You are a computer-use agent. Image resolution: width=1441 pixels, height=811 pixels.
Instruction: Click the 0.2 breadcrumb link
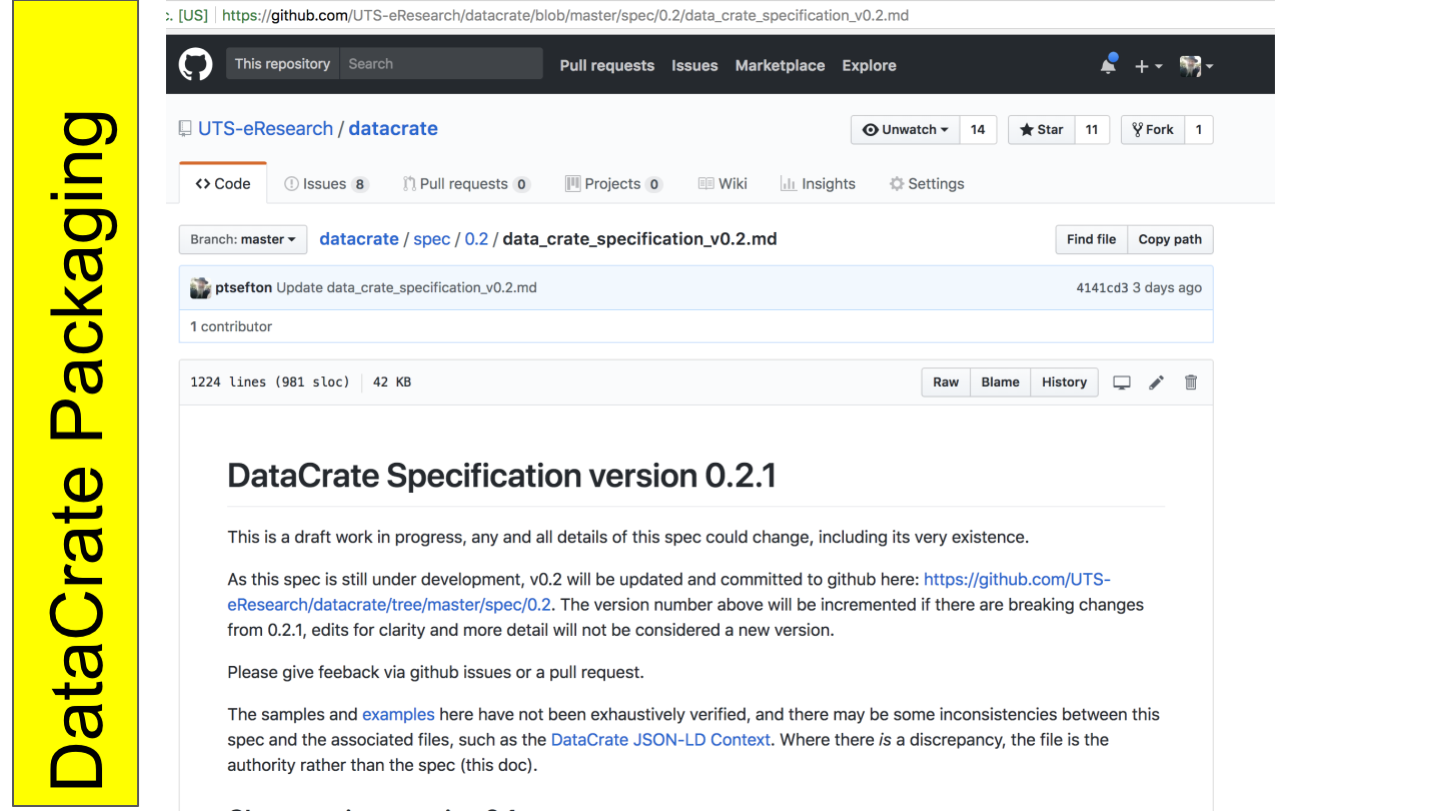point(476,239)
